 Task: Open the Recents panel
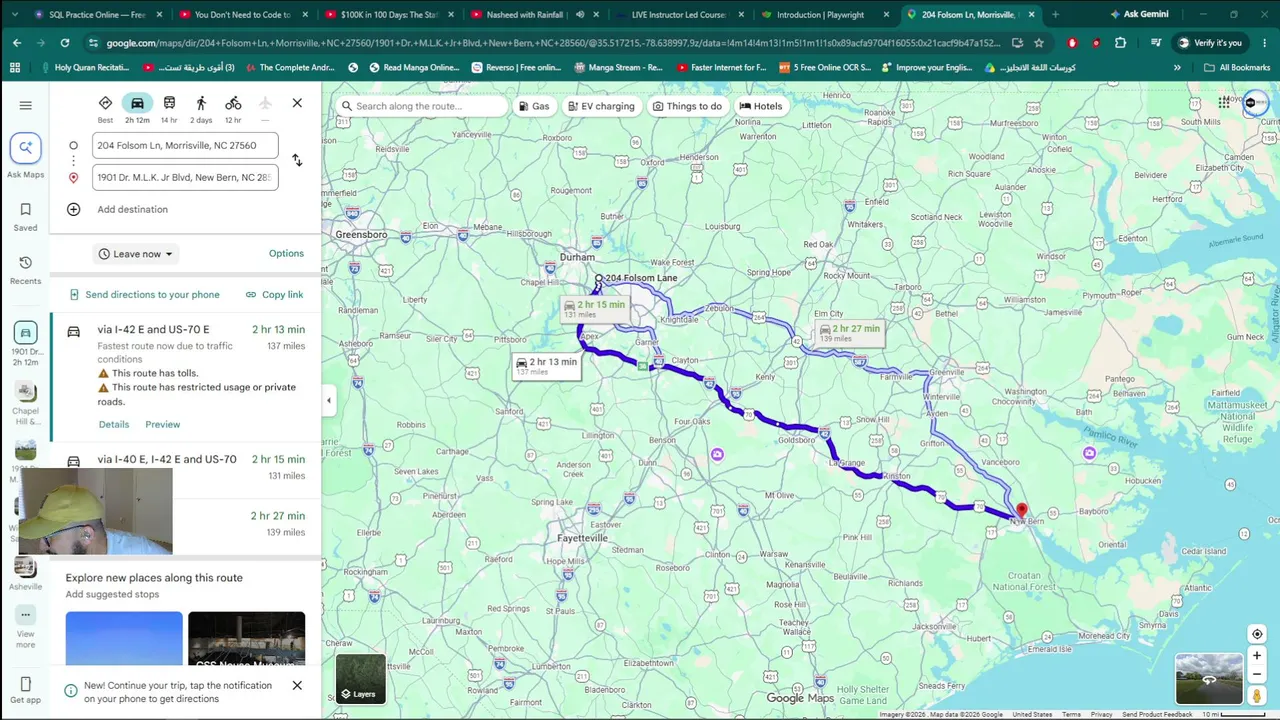point(26,270)
